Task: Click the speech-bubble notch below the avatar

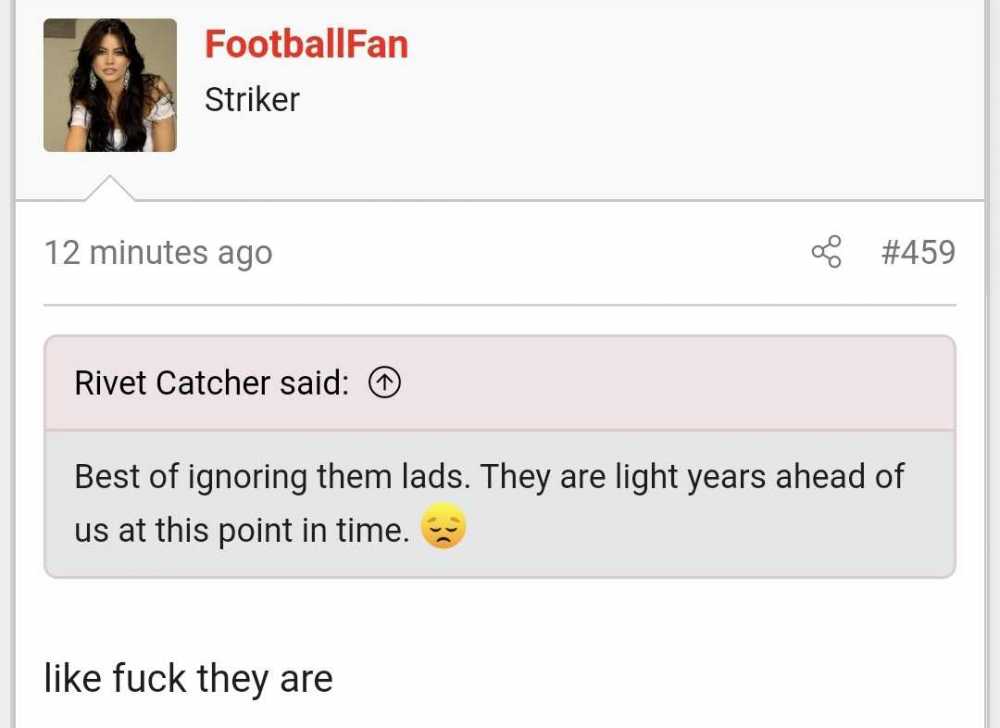Action: (110, 188)
